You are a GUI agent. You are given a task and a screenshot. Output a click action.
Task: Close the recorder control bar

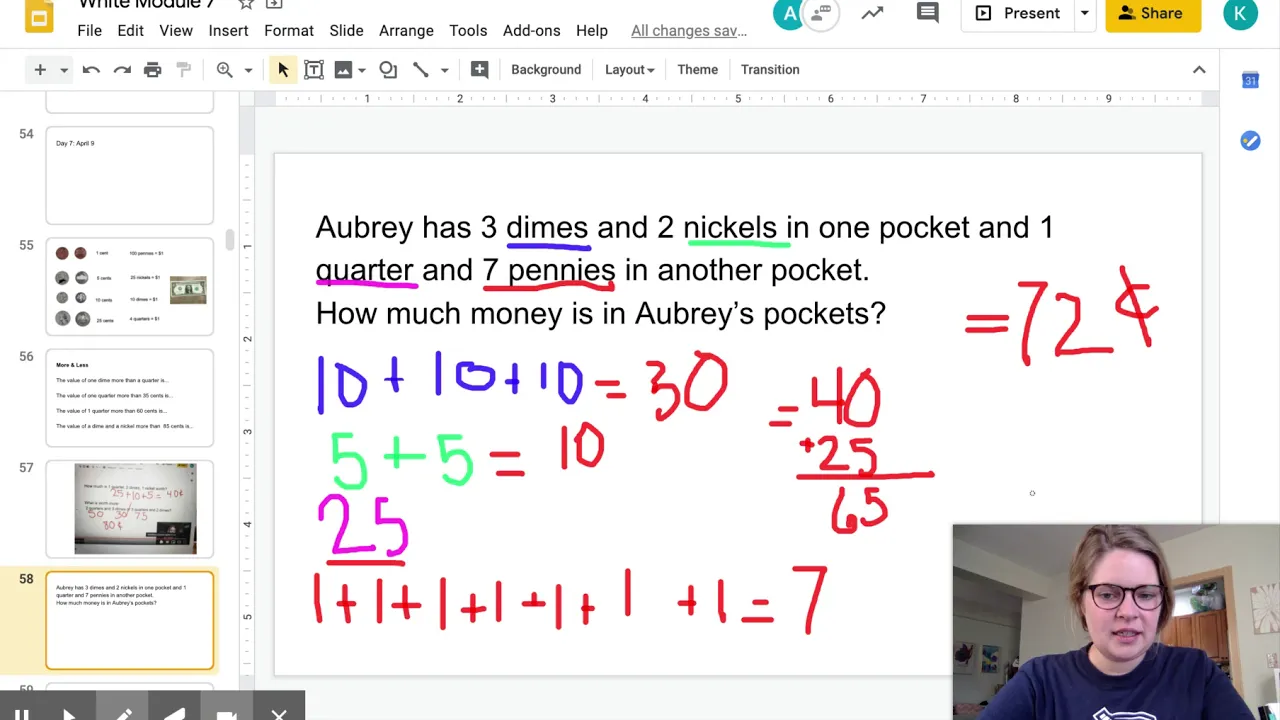[279, 713]
